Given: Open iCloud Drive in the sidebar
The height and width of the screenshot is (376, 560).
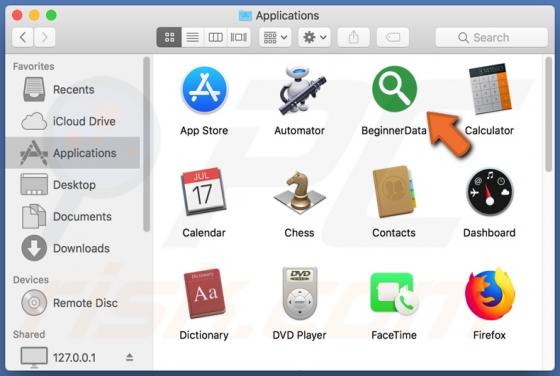Looking at the screenshot, I should coord(72,121).
